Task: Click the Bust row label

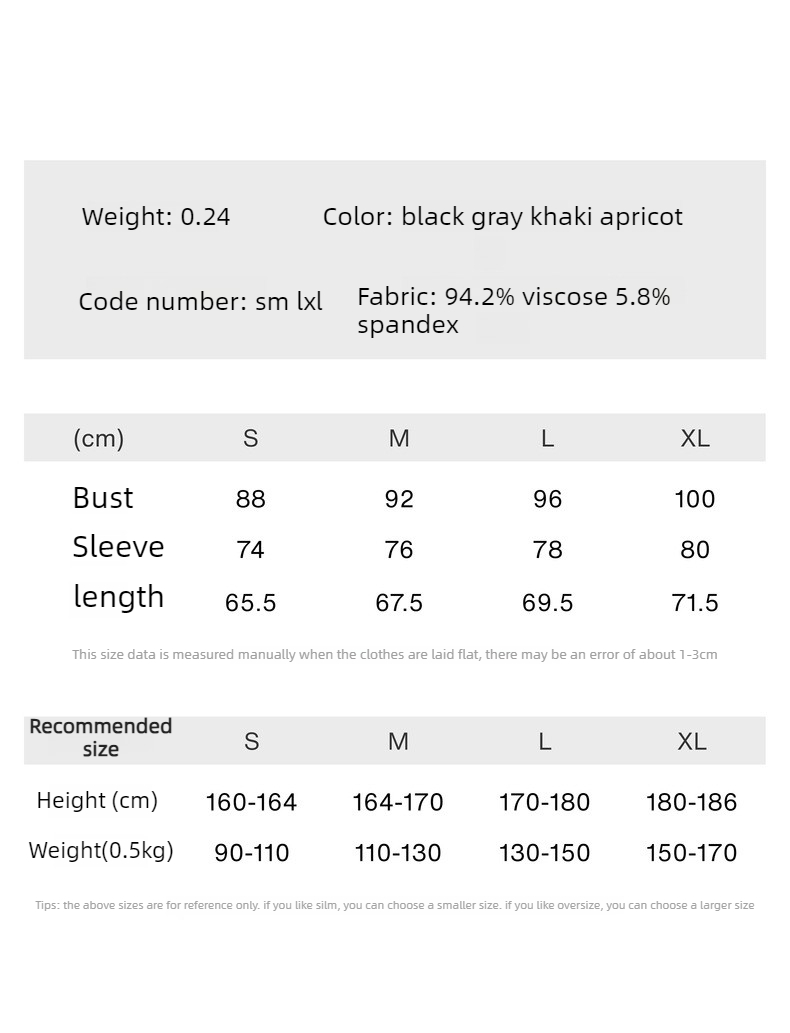Action: [103, 498]
